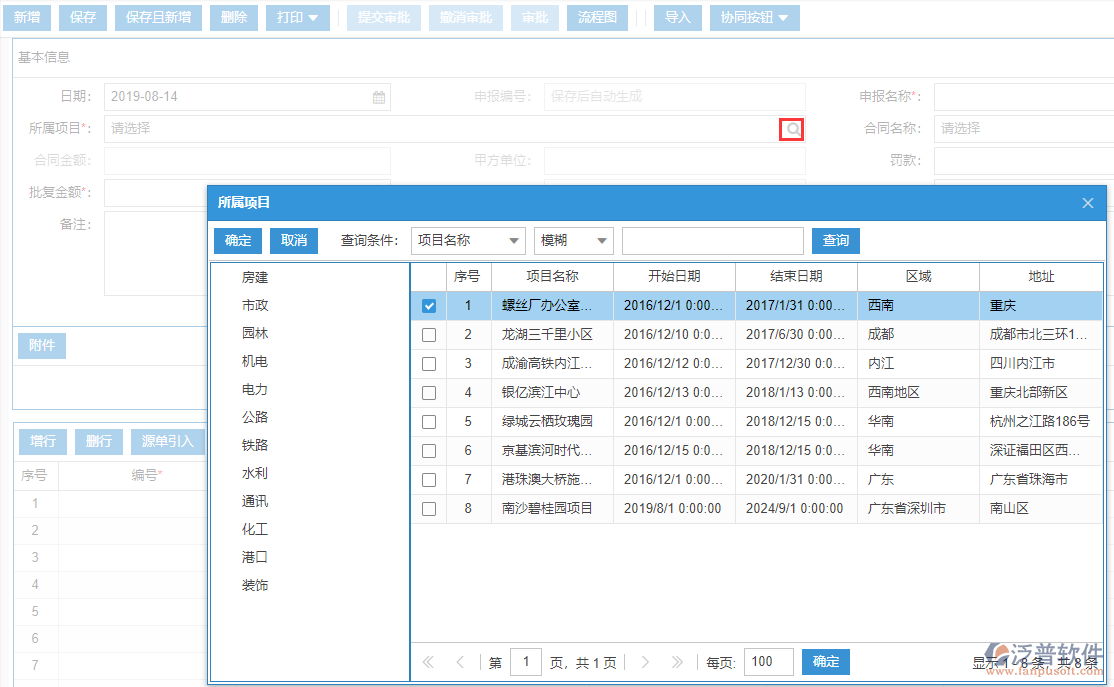Open the 模糊 match condition dropdown
This screenshot has width=1114, height=687.
(x=572, y=240)
